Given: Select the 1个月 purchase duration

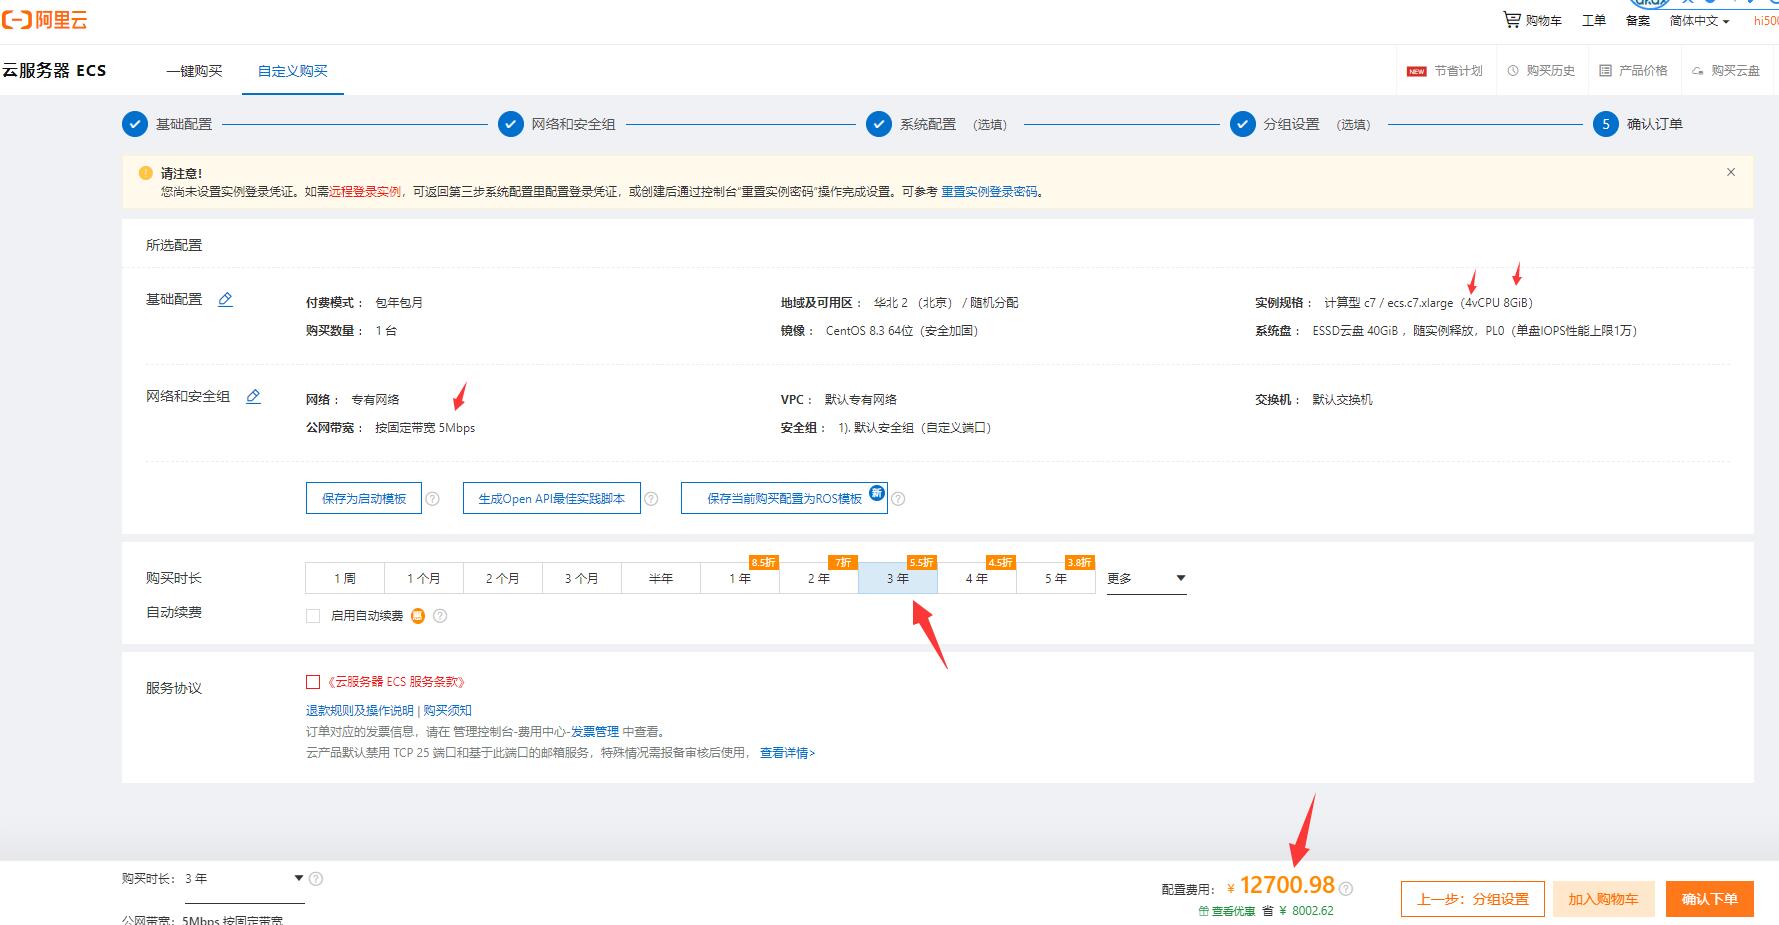Looking at the screenshot, I should (424, 579).
